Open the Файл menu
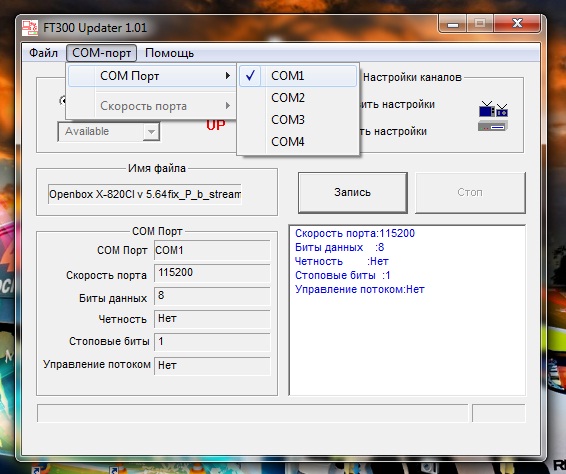This screenshot has height=474, width=566. click(43, 53)
